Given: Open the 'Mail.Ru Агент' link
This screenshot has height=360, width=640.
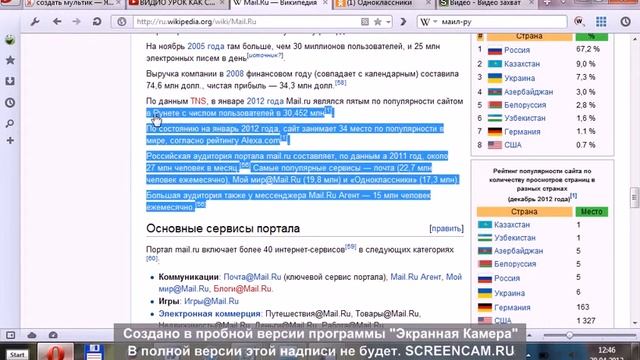Looking at the screenshot, I should (416, 277).
